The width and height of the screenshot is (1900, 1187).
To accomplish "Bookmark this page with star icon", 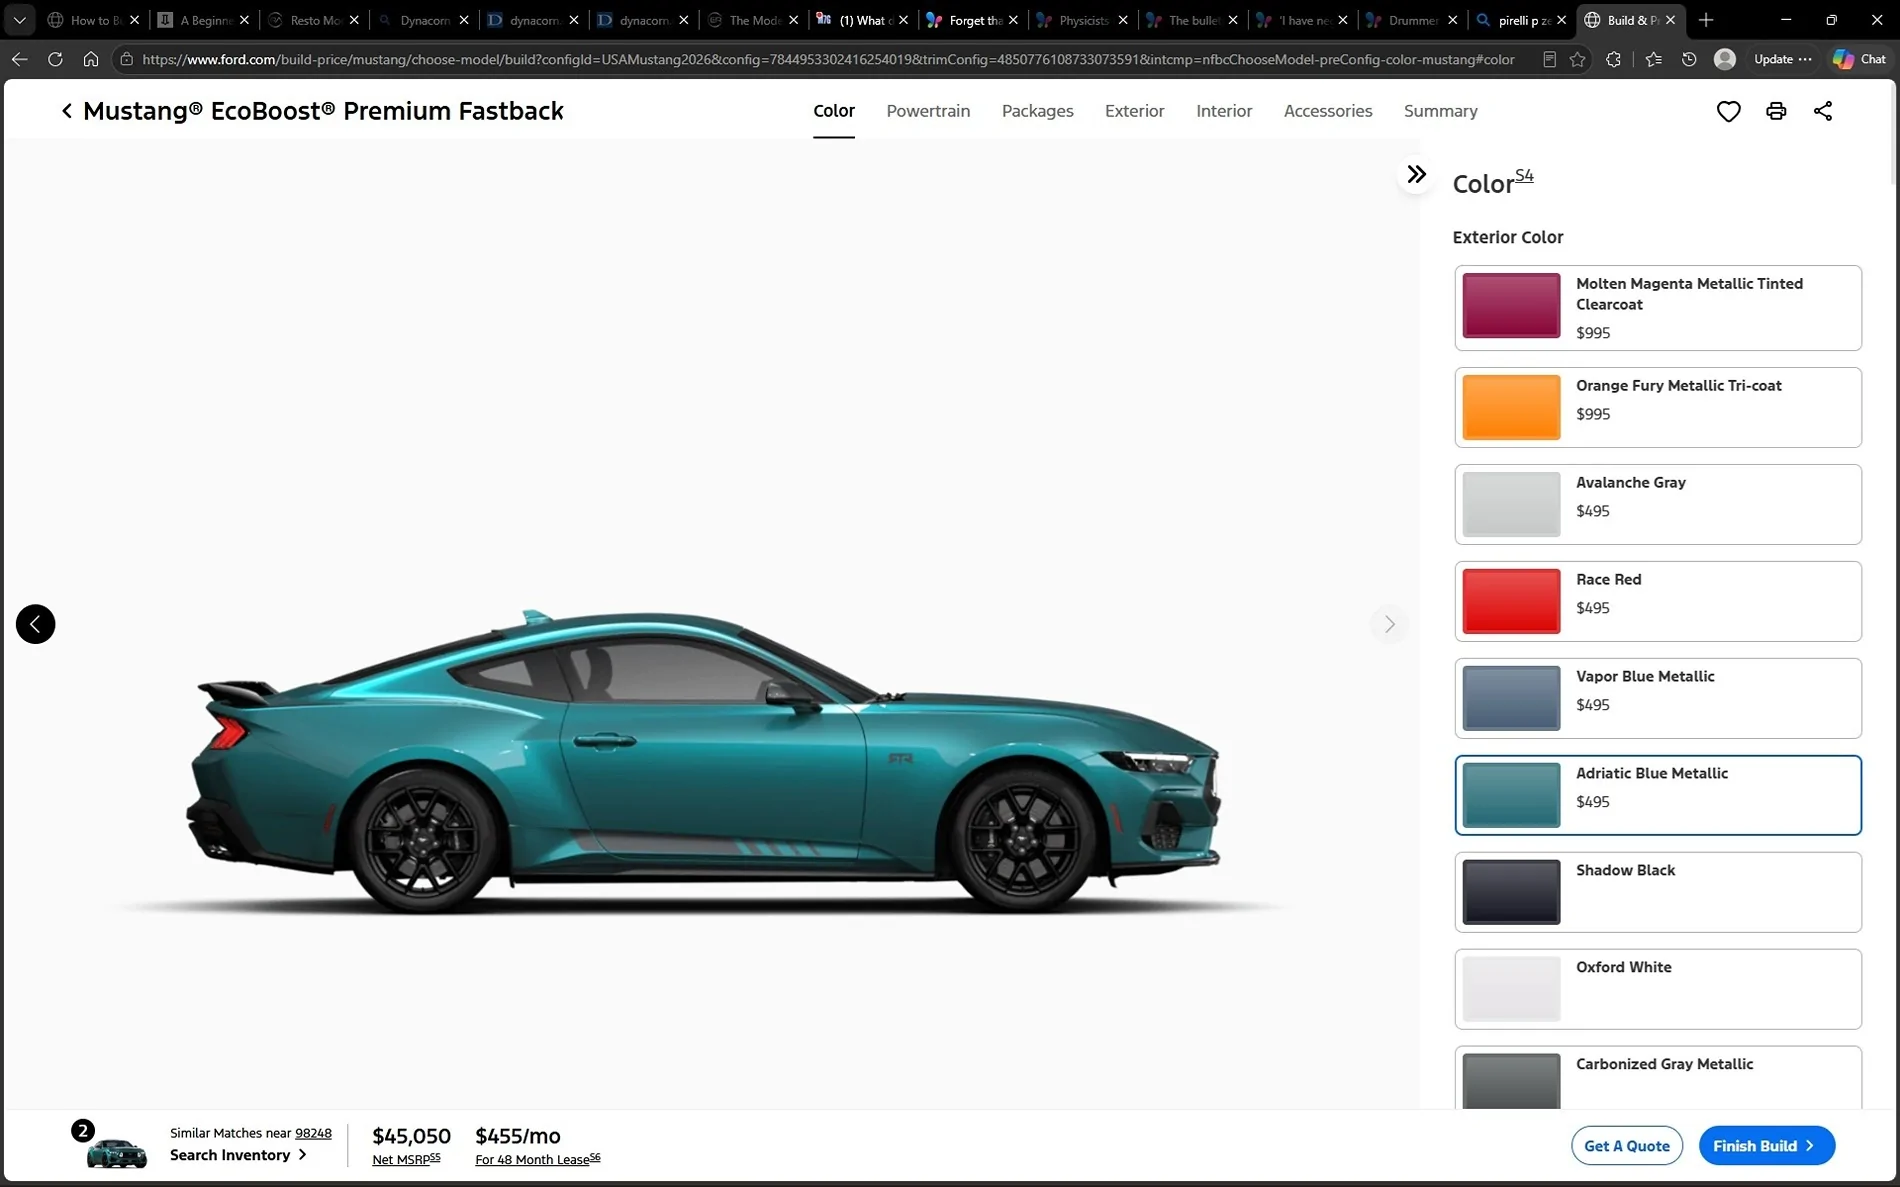I will tap(1577, 59).
